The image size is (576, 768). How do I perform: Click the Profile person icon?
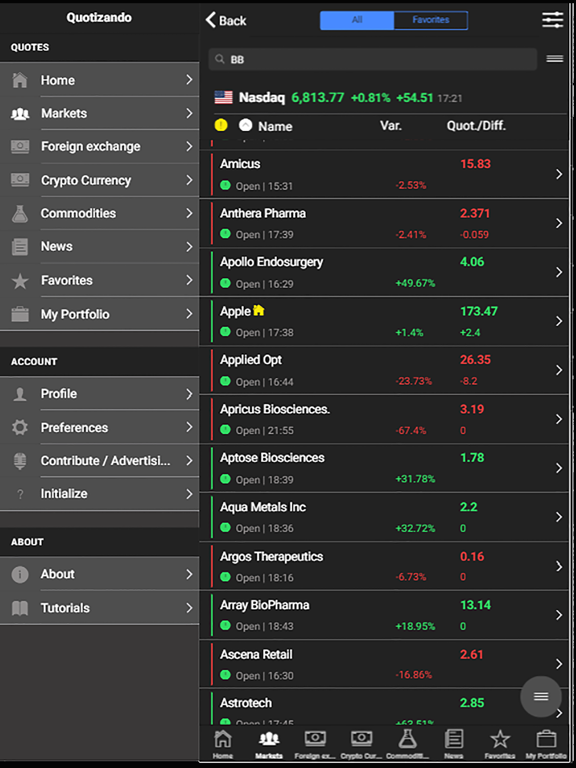20,394
